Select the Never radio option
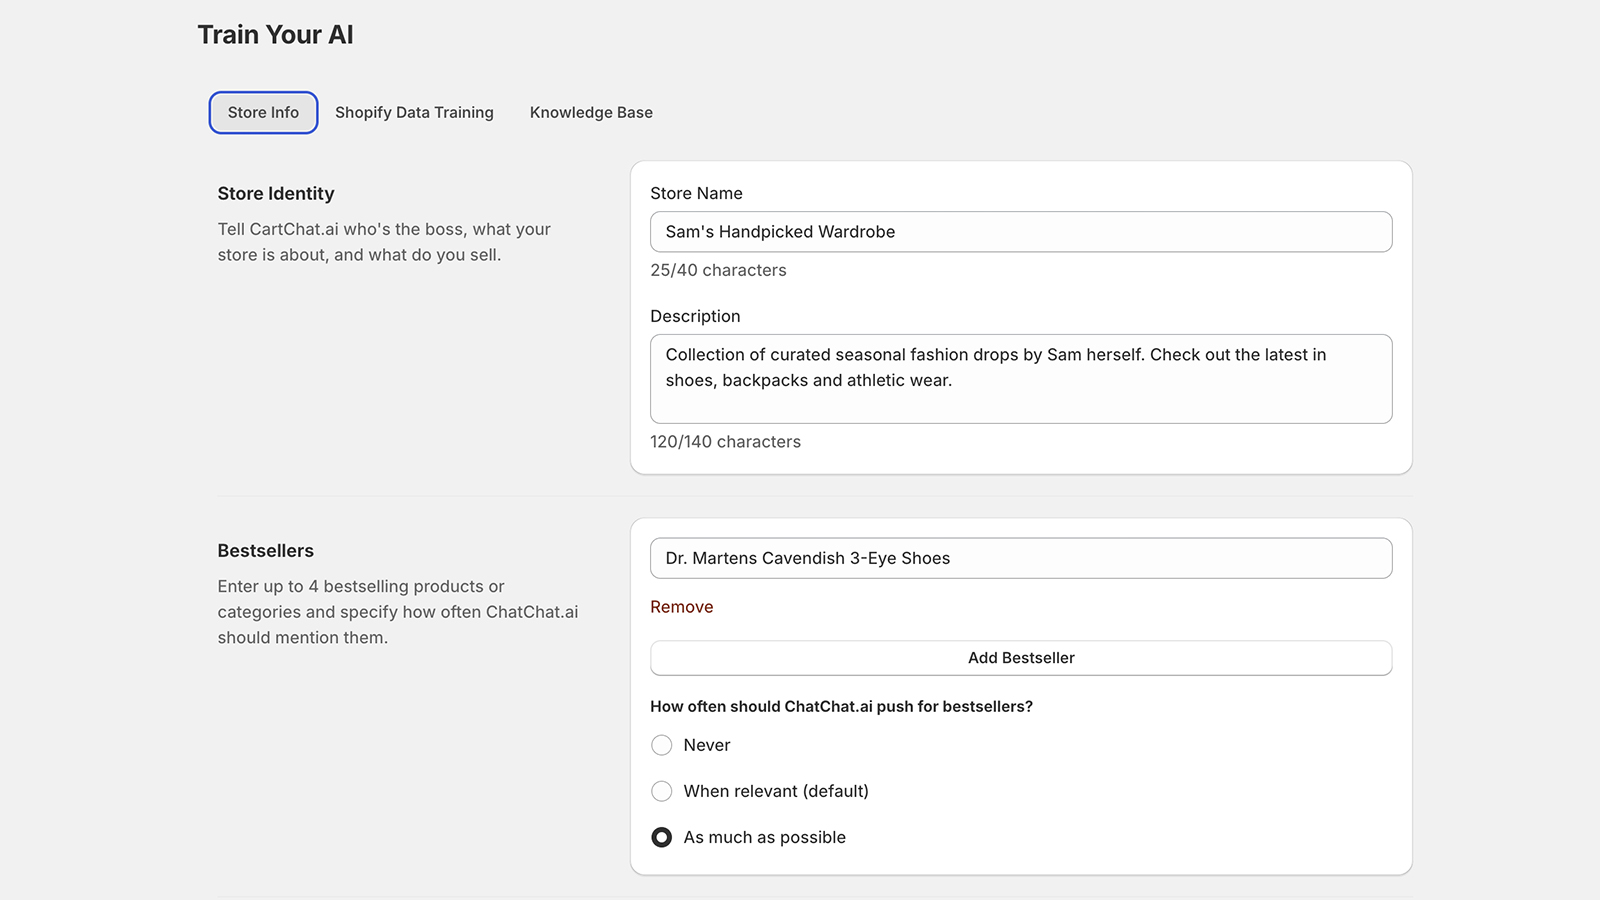 coord(662,745)
